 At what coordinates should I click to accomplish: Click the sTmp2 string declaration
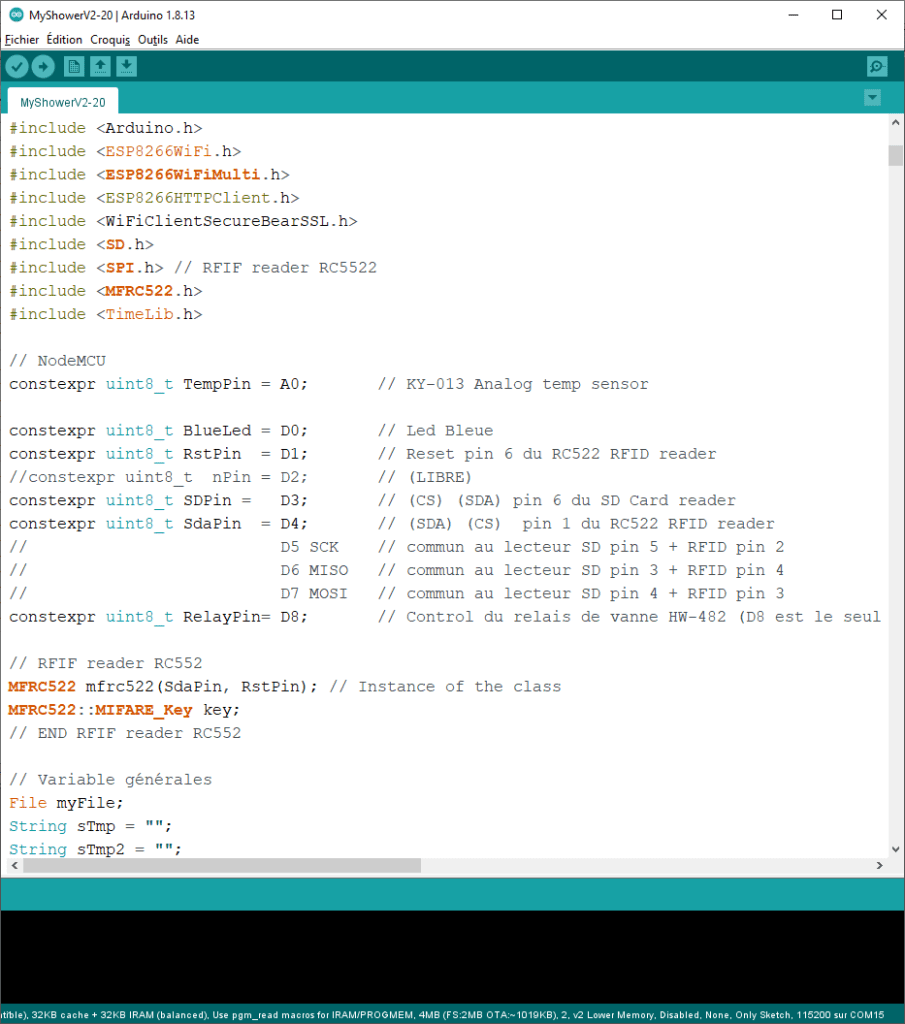(x=95, y=849)
